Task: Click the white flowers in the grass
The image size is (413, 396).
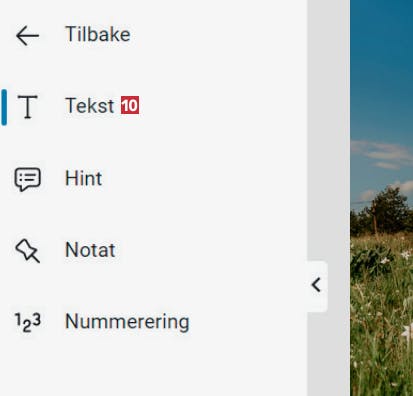Action: pos(406,255)
